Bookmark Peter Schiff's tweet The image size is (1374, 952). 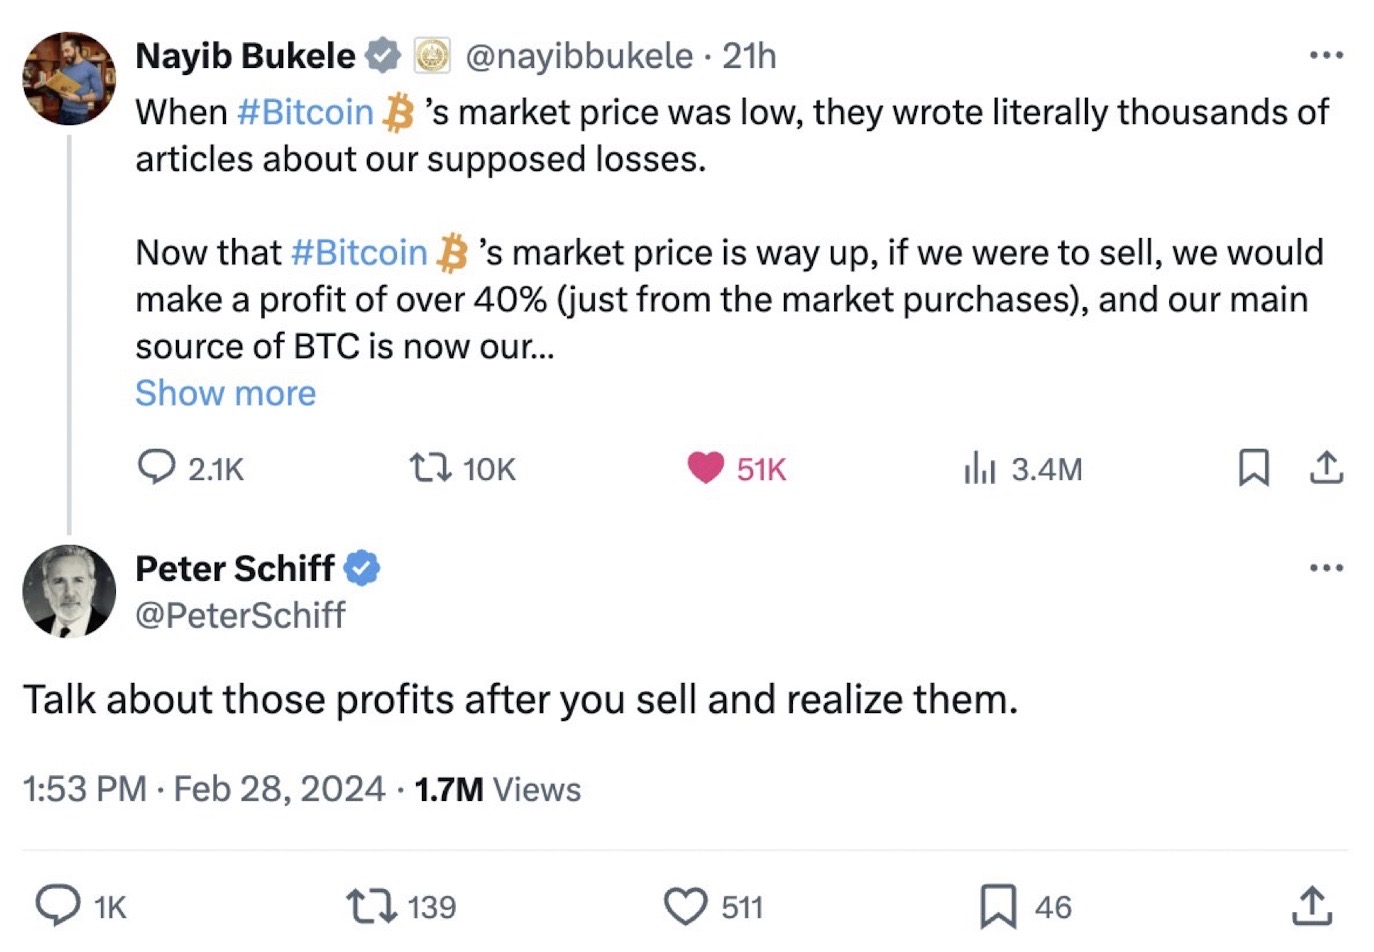997,906
